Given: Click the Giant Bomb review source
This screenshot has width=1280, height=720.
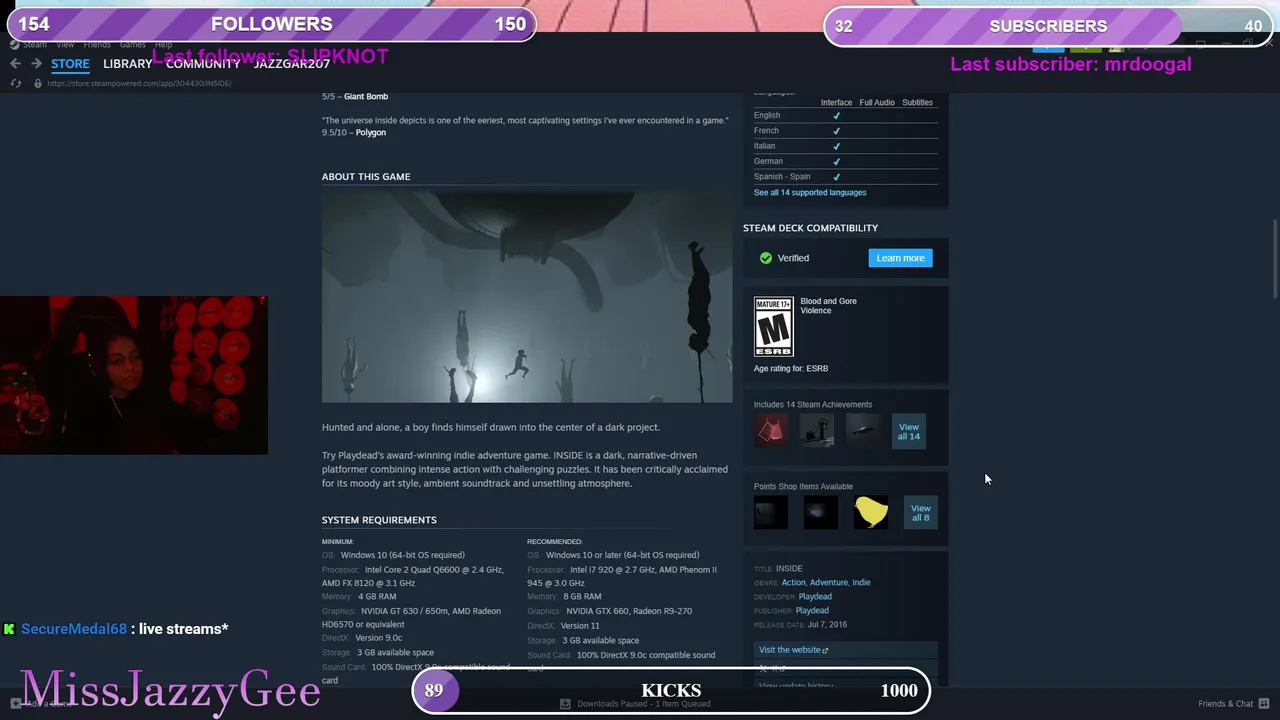Looking at the screenshot, I should [x=366, y=97].
